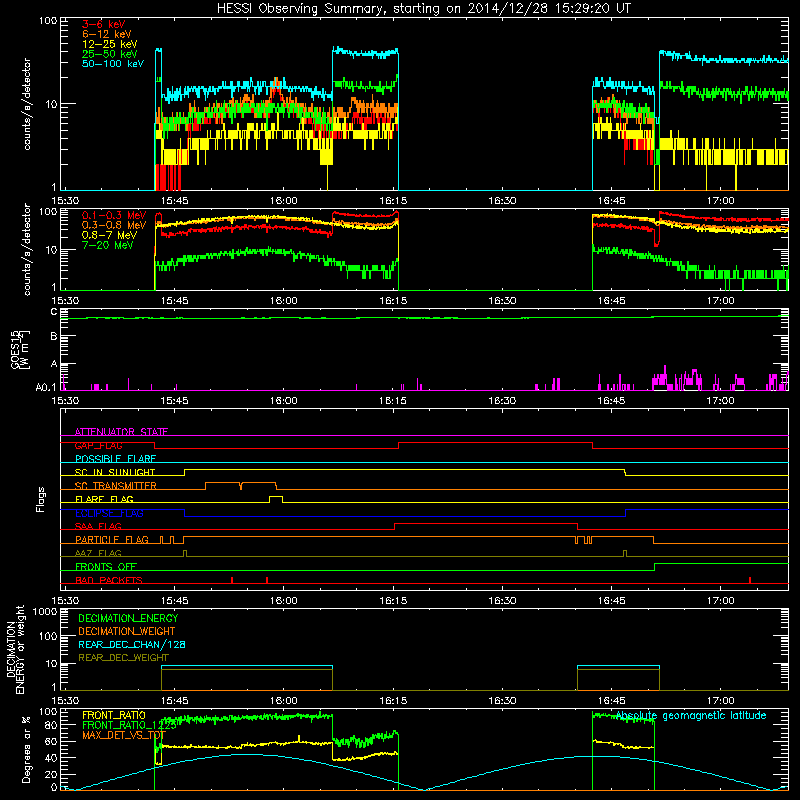
Task: Click the DECIMATION_ENERGY legend entry
Action: coord(128,618)
